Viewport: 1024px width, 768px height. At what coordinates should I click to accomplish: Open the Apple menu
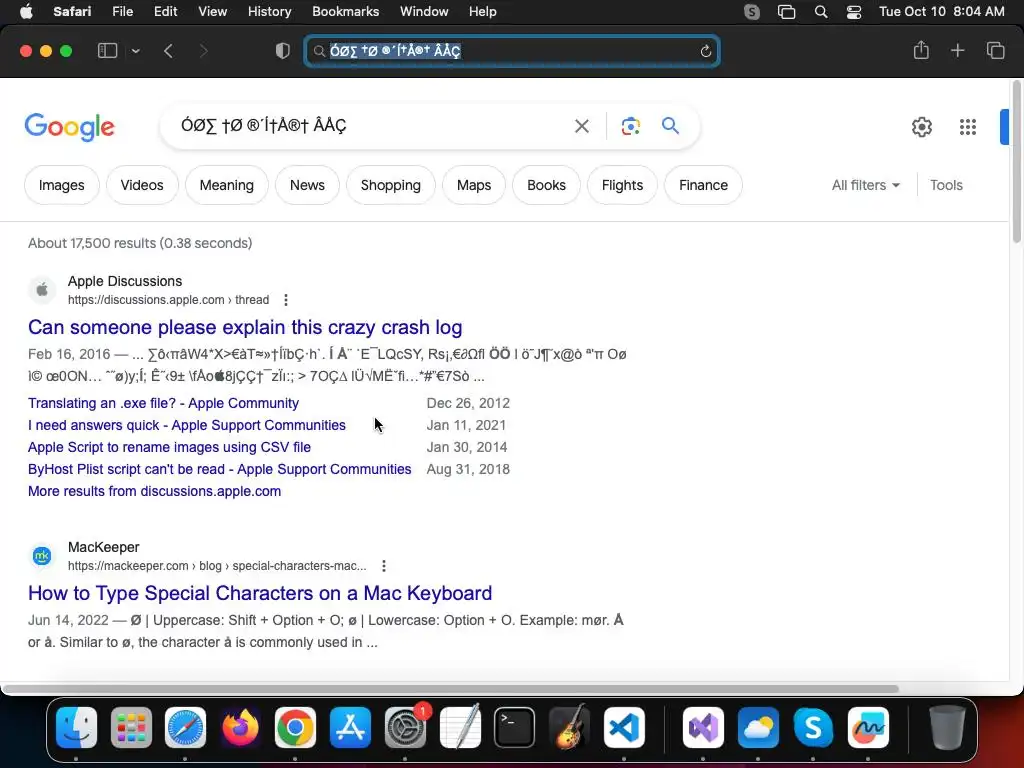pos(26,12)
